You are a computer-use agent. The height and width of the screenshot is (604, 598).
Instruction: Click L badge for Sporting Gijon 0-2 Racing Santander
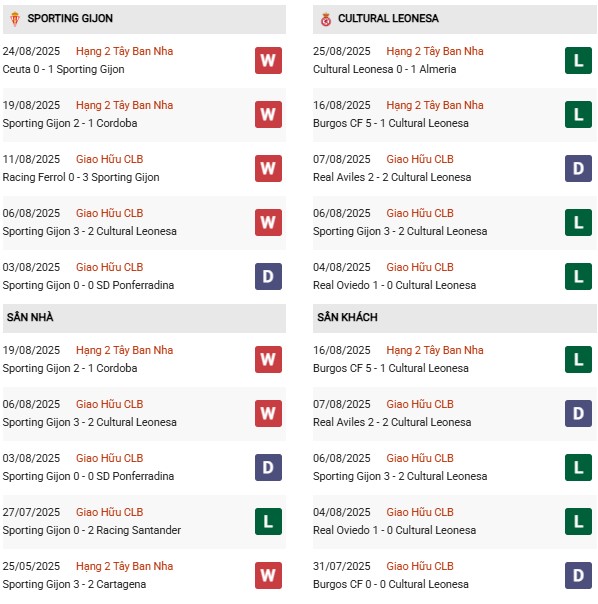268,522
